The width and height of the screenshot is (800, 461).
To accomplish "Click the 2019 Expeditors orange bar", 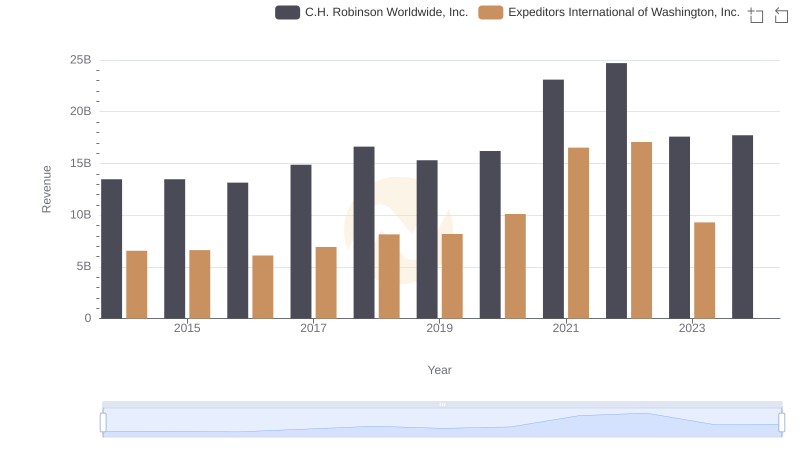I will (x=452, y=276).
